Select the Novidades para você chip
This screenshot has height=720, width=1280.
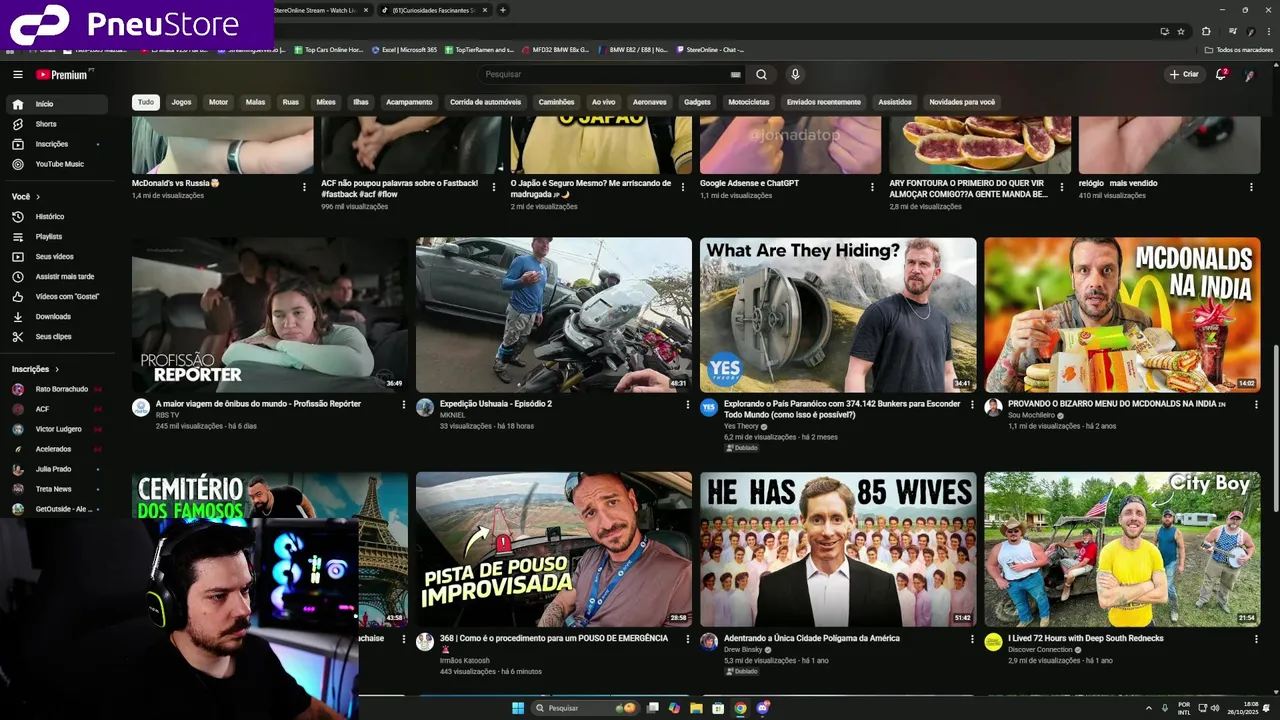pos(962,102)
